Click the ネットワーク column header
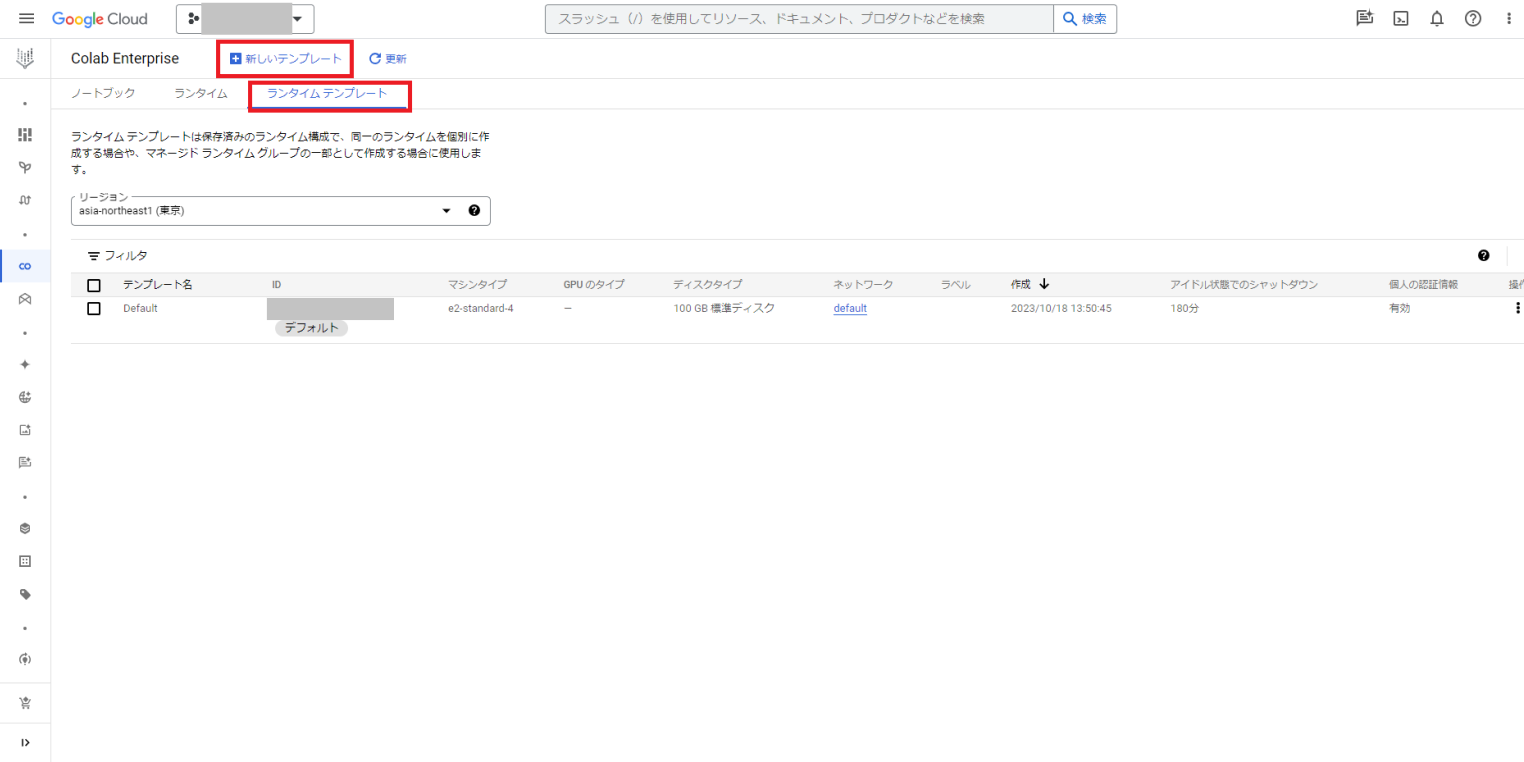This screenshot has width=1524, height=762. pos(863,285)
